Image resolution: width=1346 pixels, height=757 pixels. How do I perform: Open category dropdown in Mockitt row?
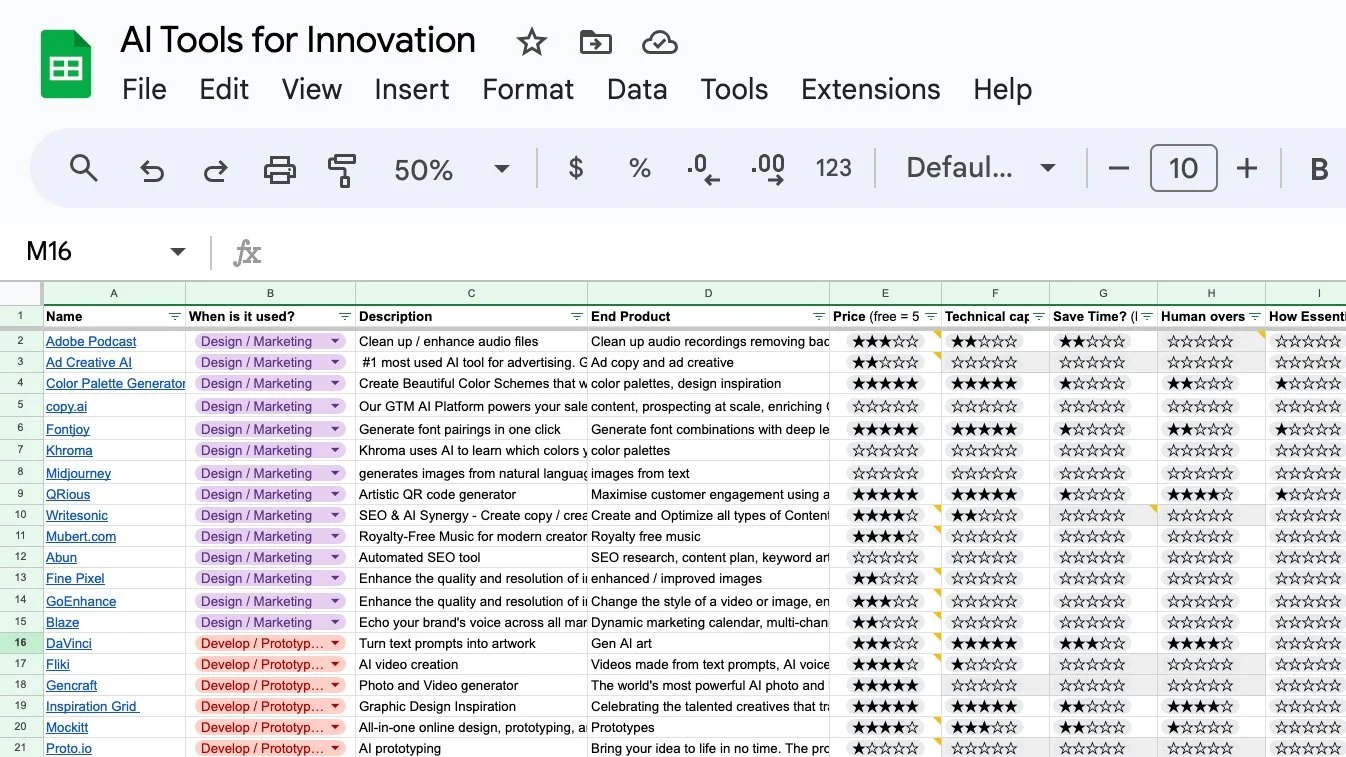click(x=335, y=727)
